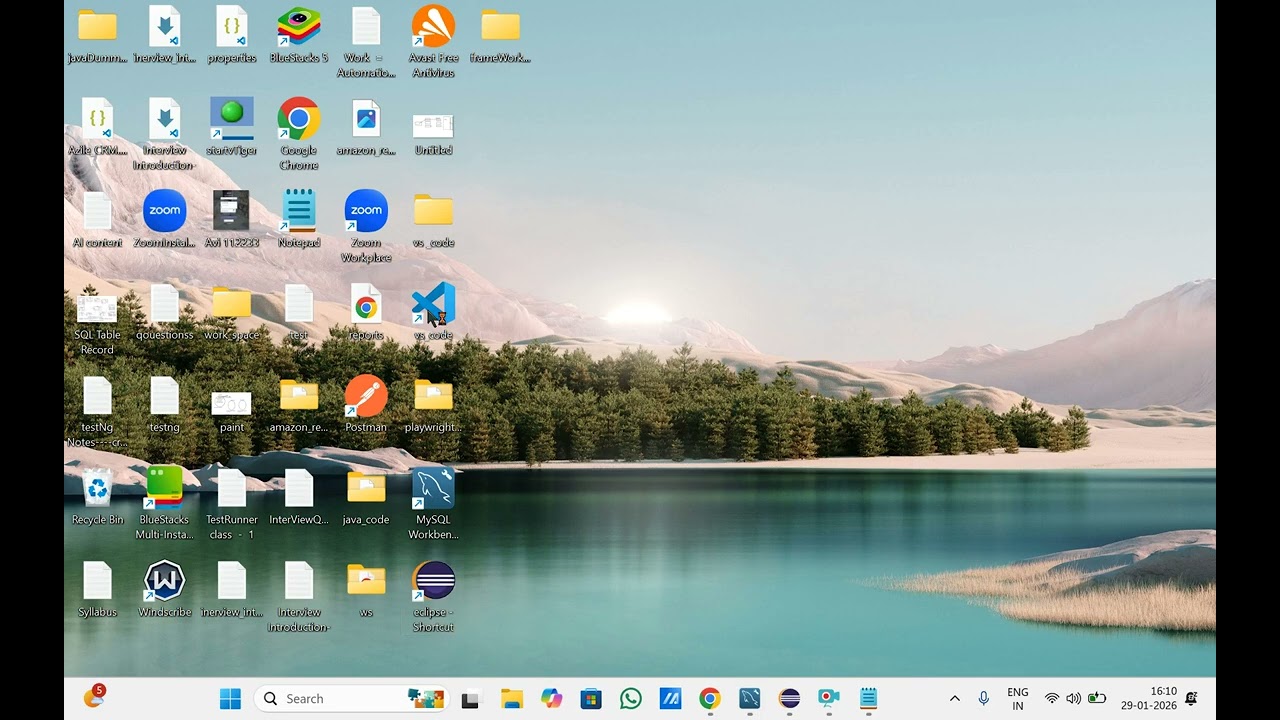Image resolution: width=1280 pixels, height=720 pixels.
Task: Click the microphone tray icon
Action: click(x=984, y=699)
